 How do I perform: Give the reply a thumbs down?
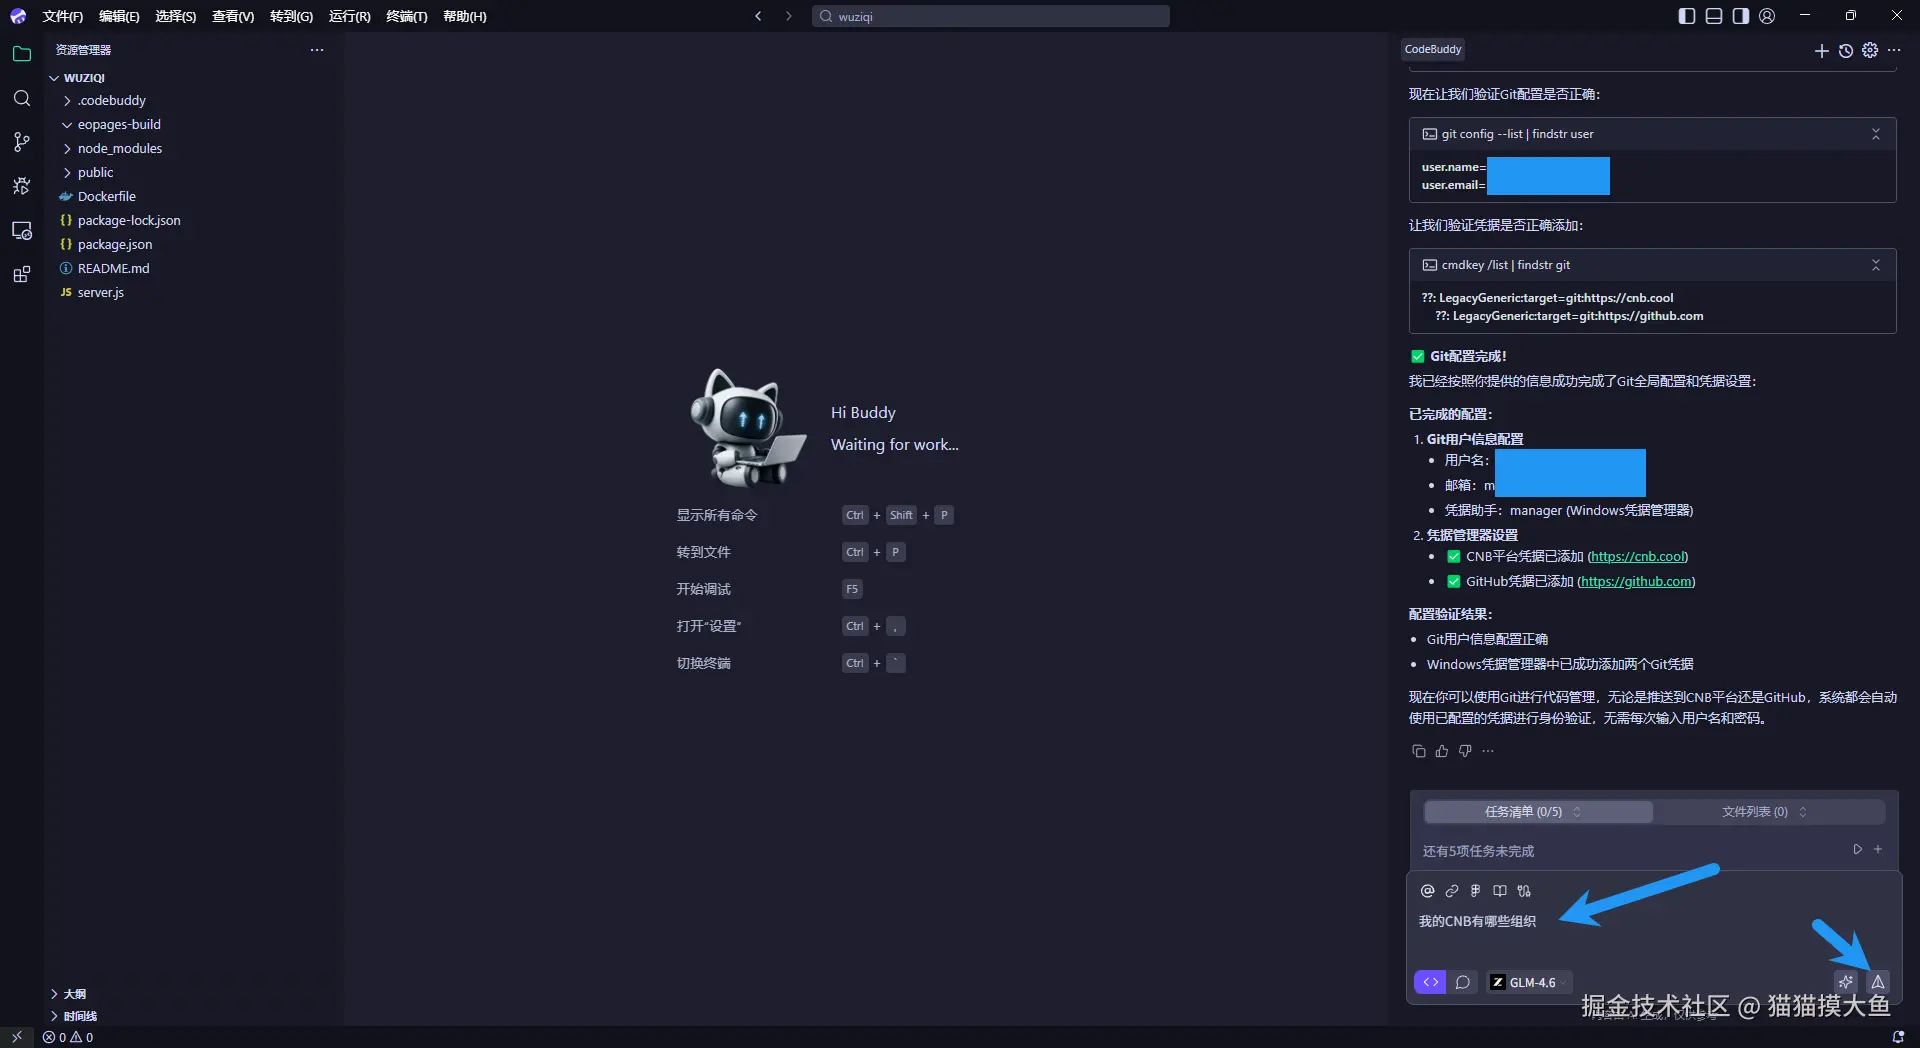(1465, 751)
